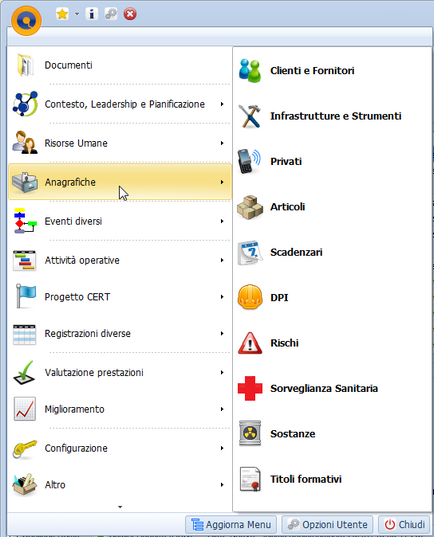This screenshot has width=434, height=537.
Task: Click the Sorveglianza Sanitaria red cross icon
Action: click(250, 388)
